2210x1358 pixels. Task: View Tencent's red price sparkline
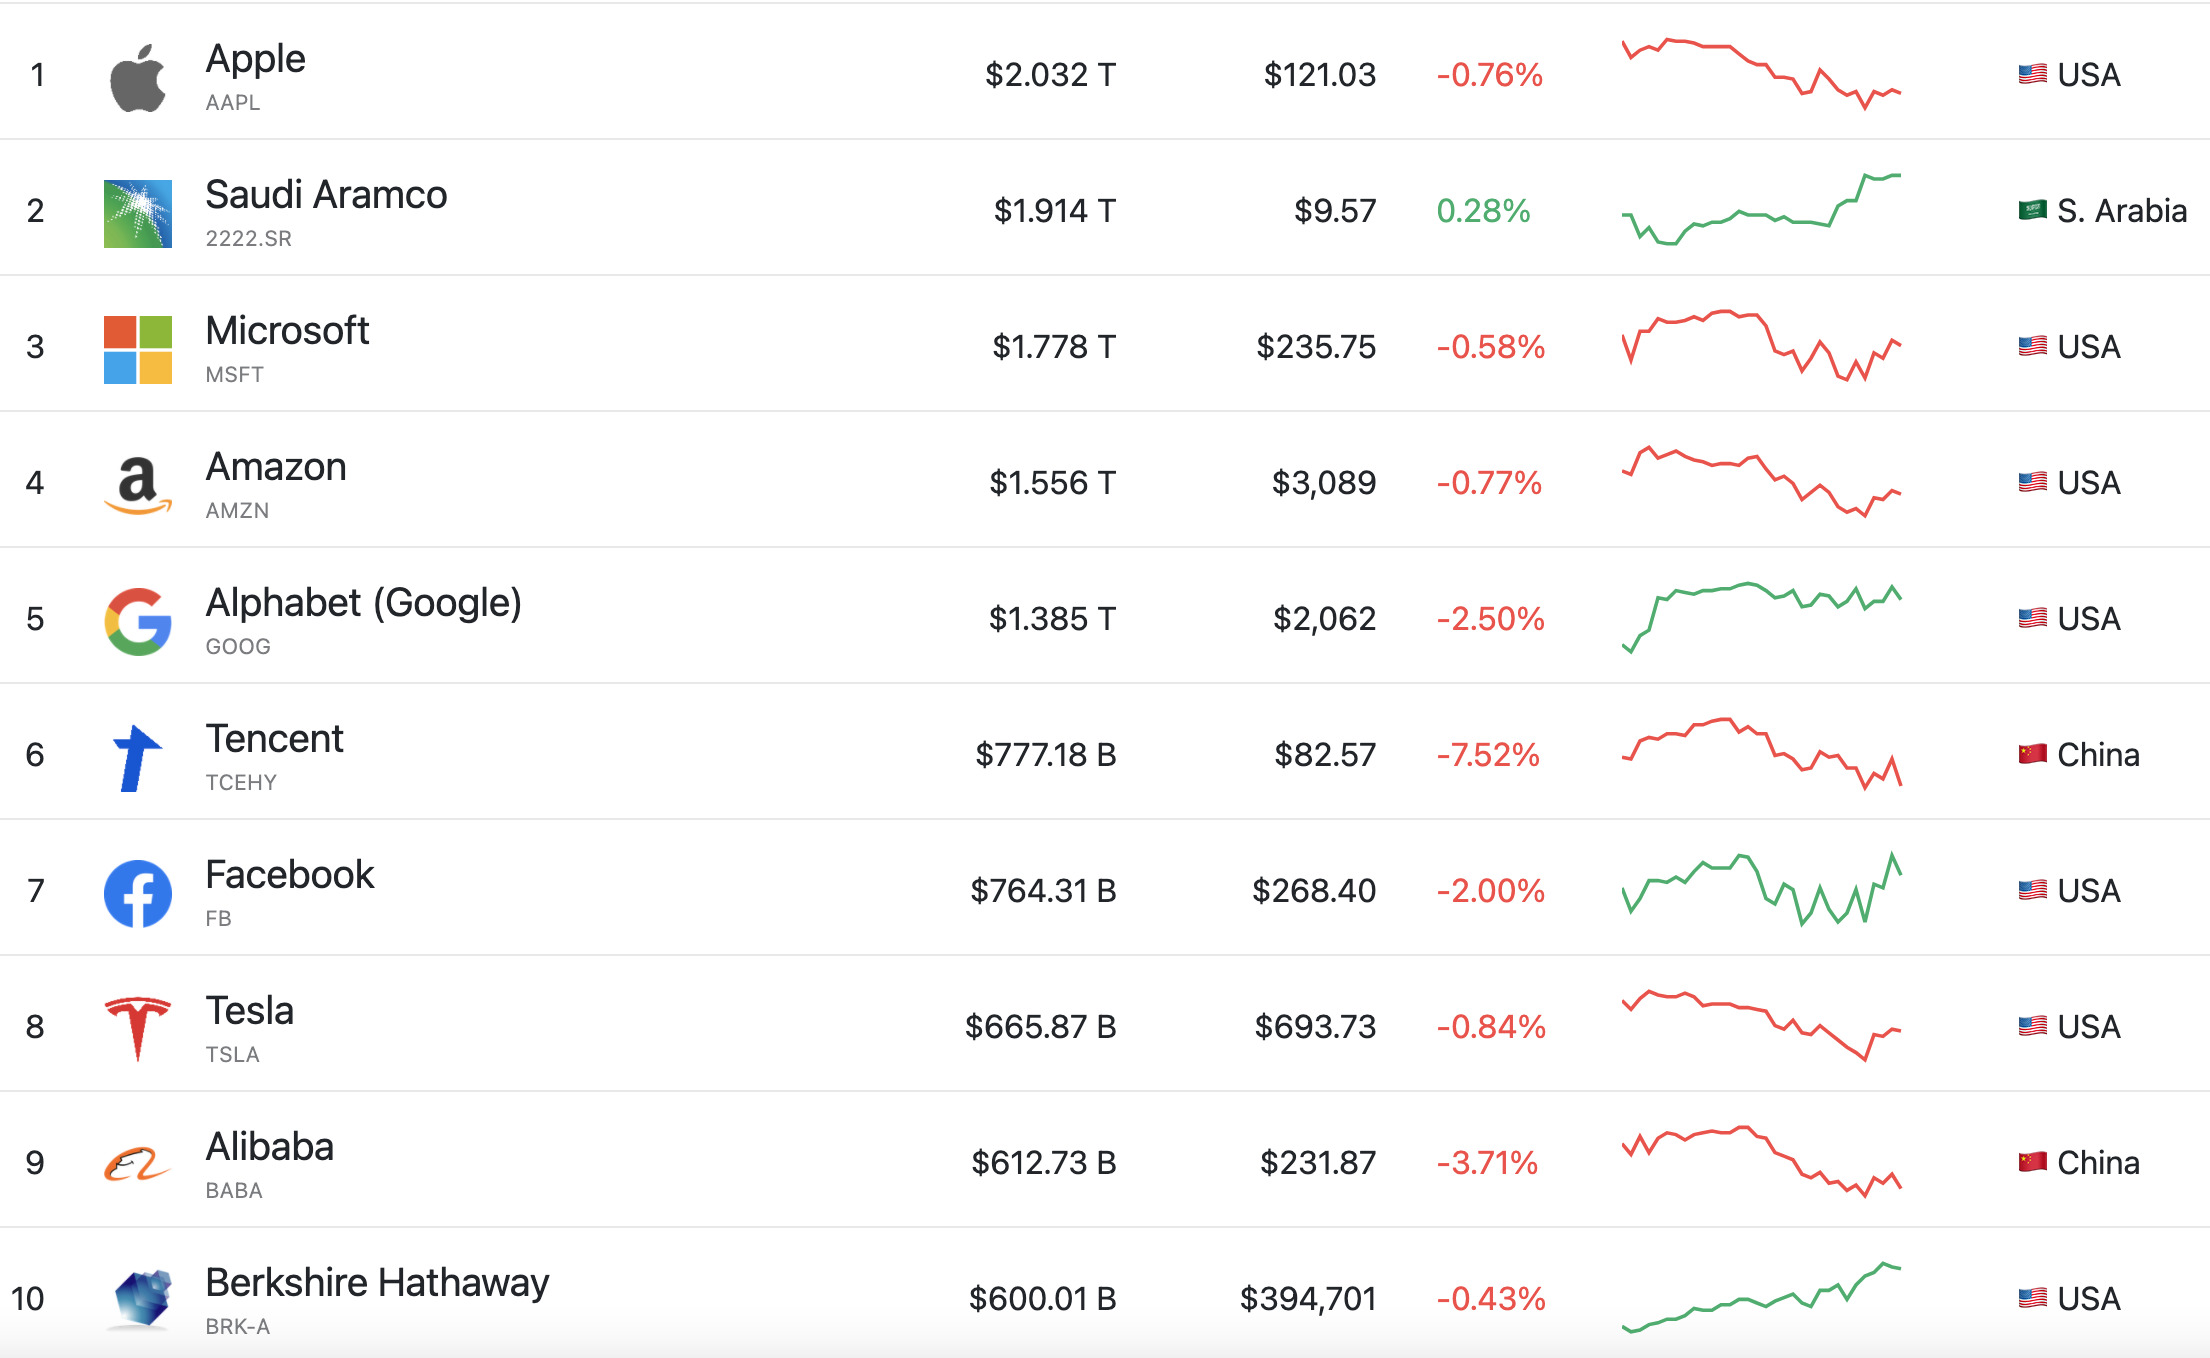(x=1761, y=754)
